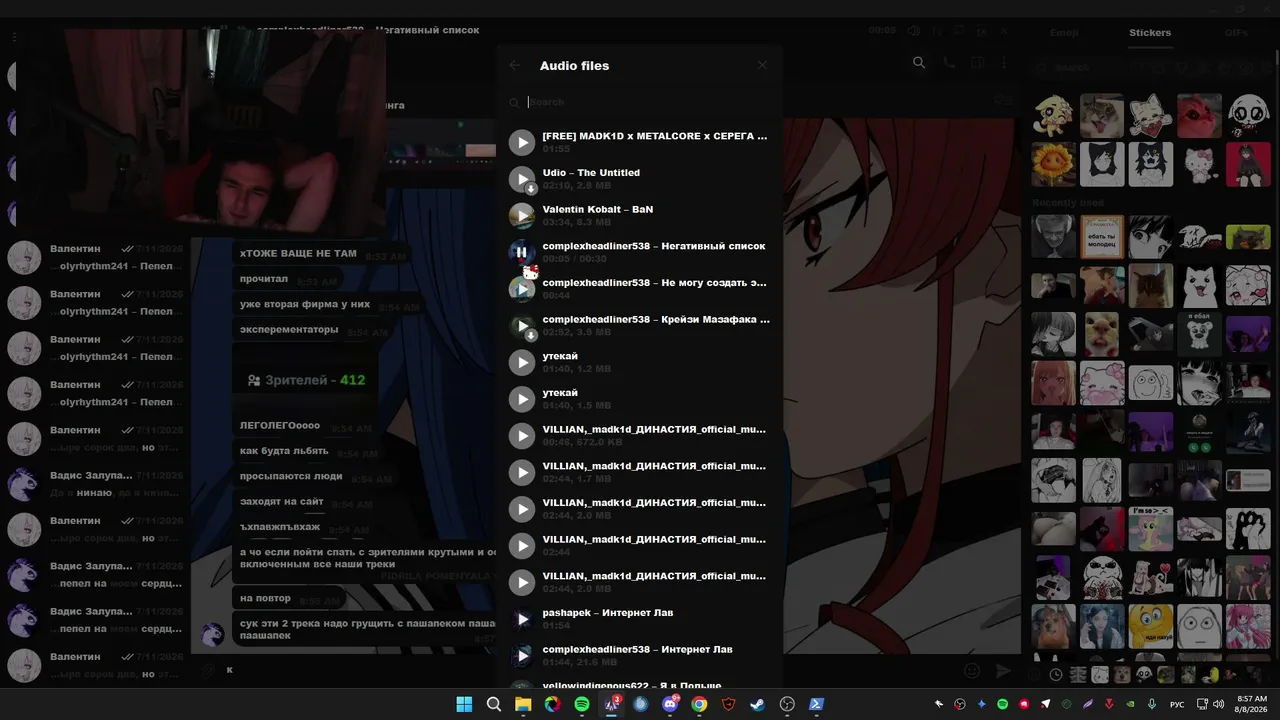1280x720 pixels.
Task: Play the 1.2 MB утекай track
Action: (522, 362)
